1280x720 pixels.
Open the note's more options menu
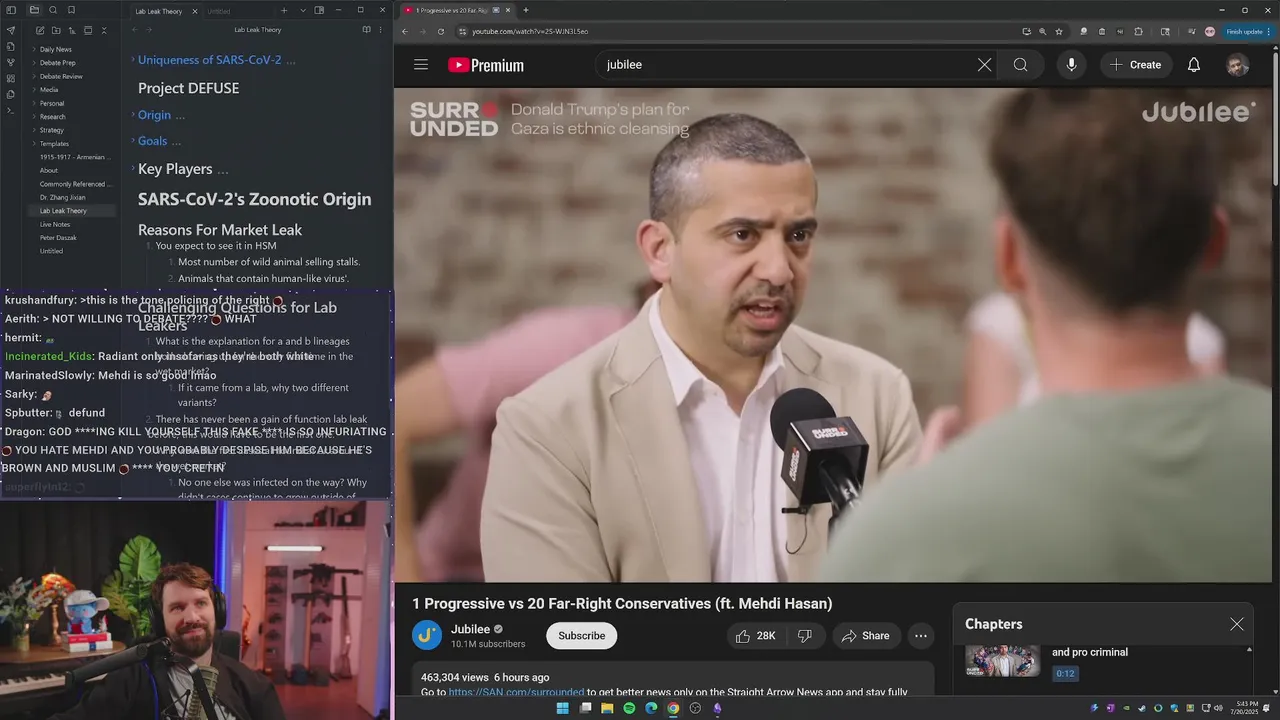pyautogui.click(x=380, y=30)
